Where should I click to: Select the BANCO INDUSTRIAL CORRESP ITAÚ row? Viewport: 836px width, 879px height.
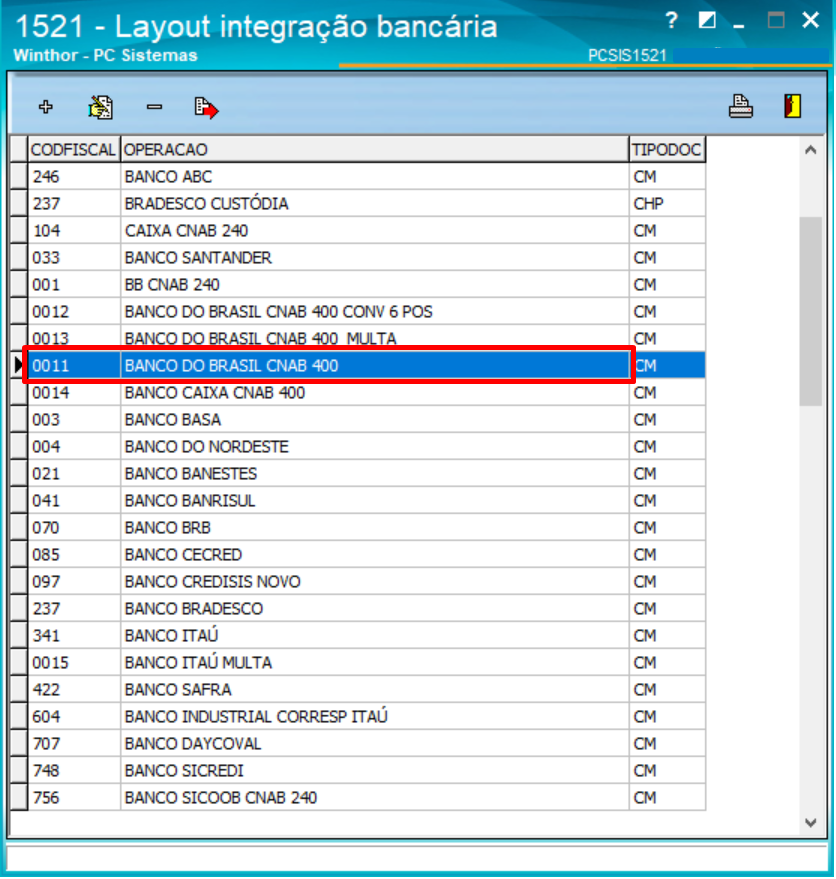367,716
